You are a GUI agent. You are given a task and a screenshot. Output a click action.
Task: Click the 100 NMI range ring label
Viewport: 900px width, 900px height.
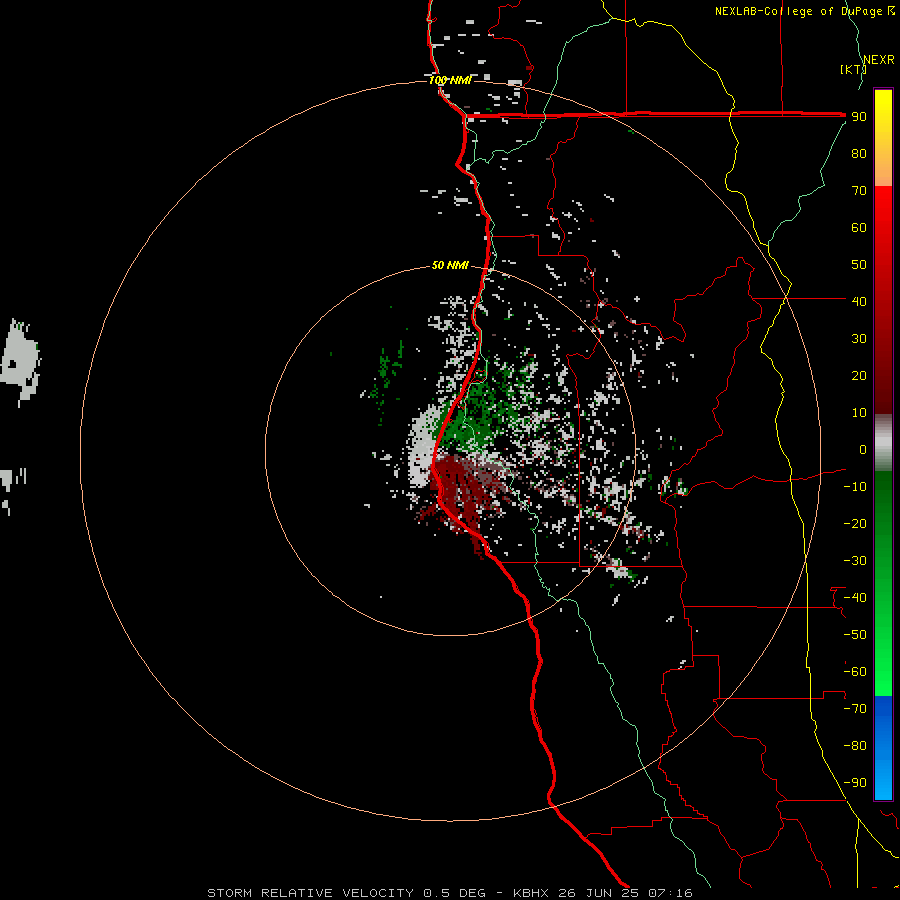click(x=450, y=80)
